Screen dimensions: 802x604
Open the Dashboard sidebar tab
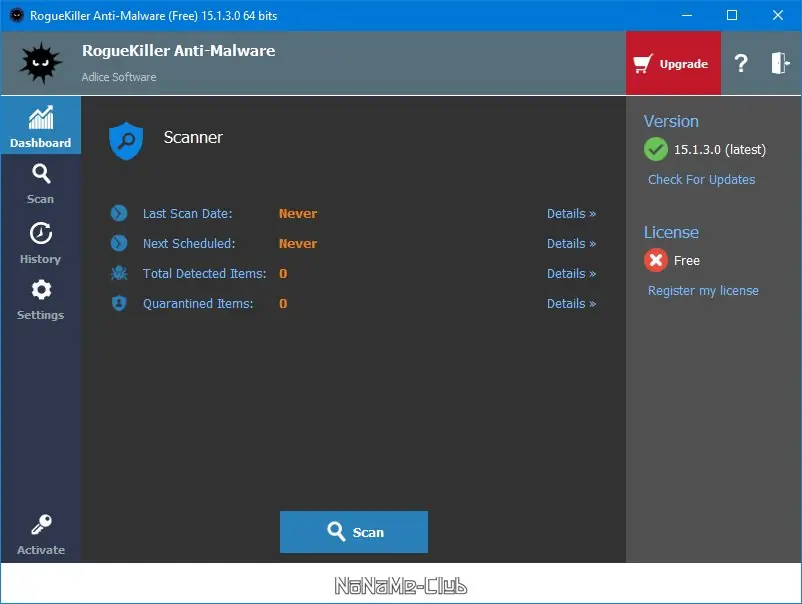click(40, 125)
